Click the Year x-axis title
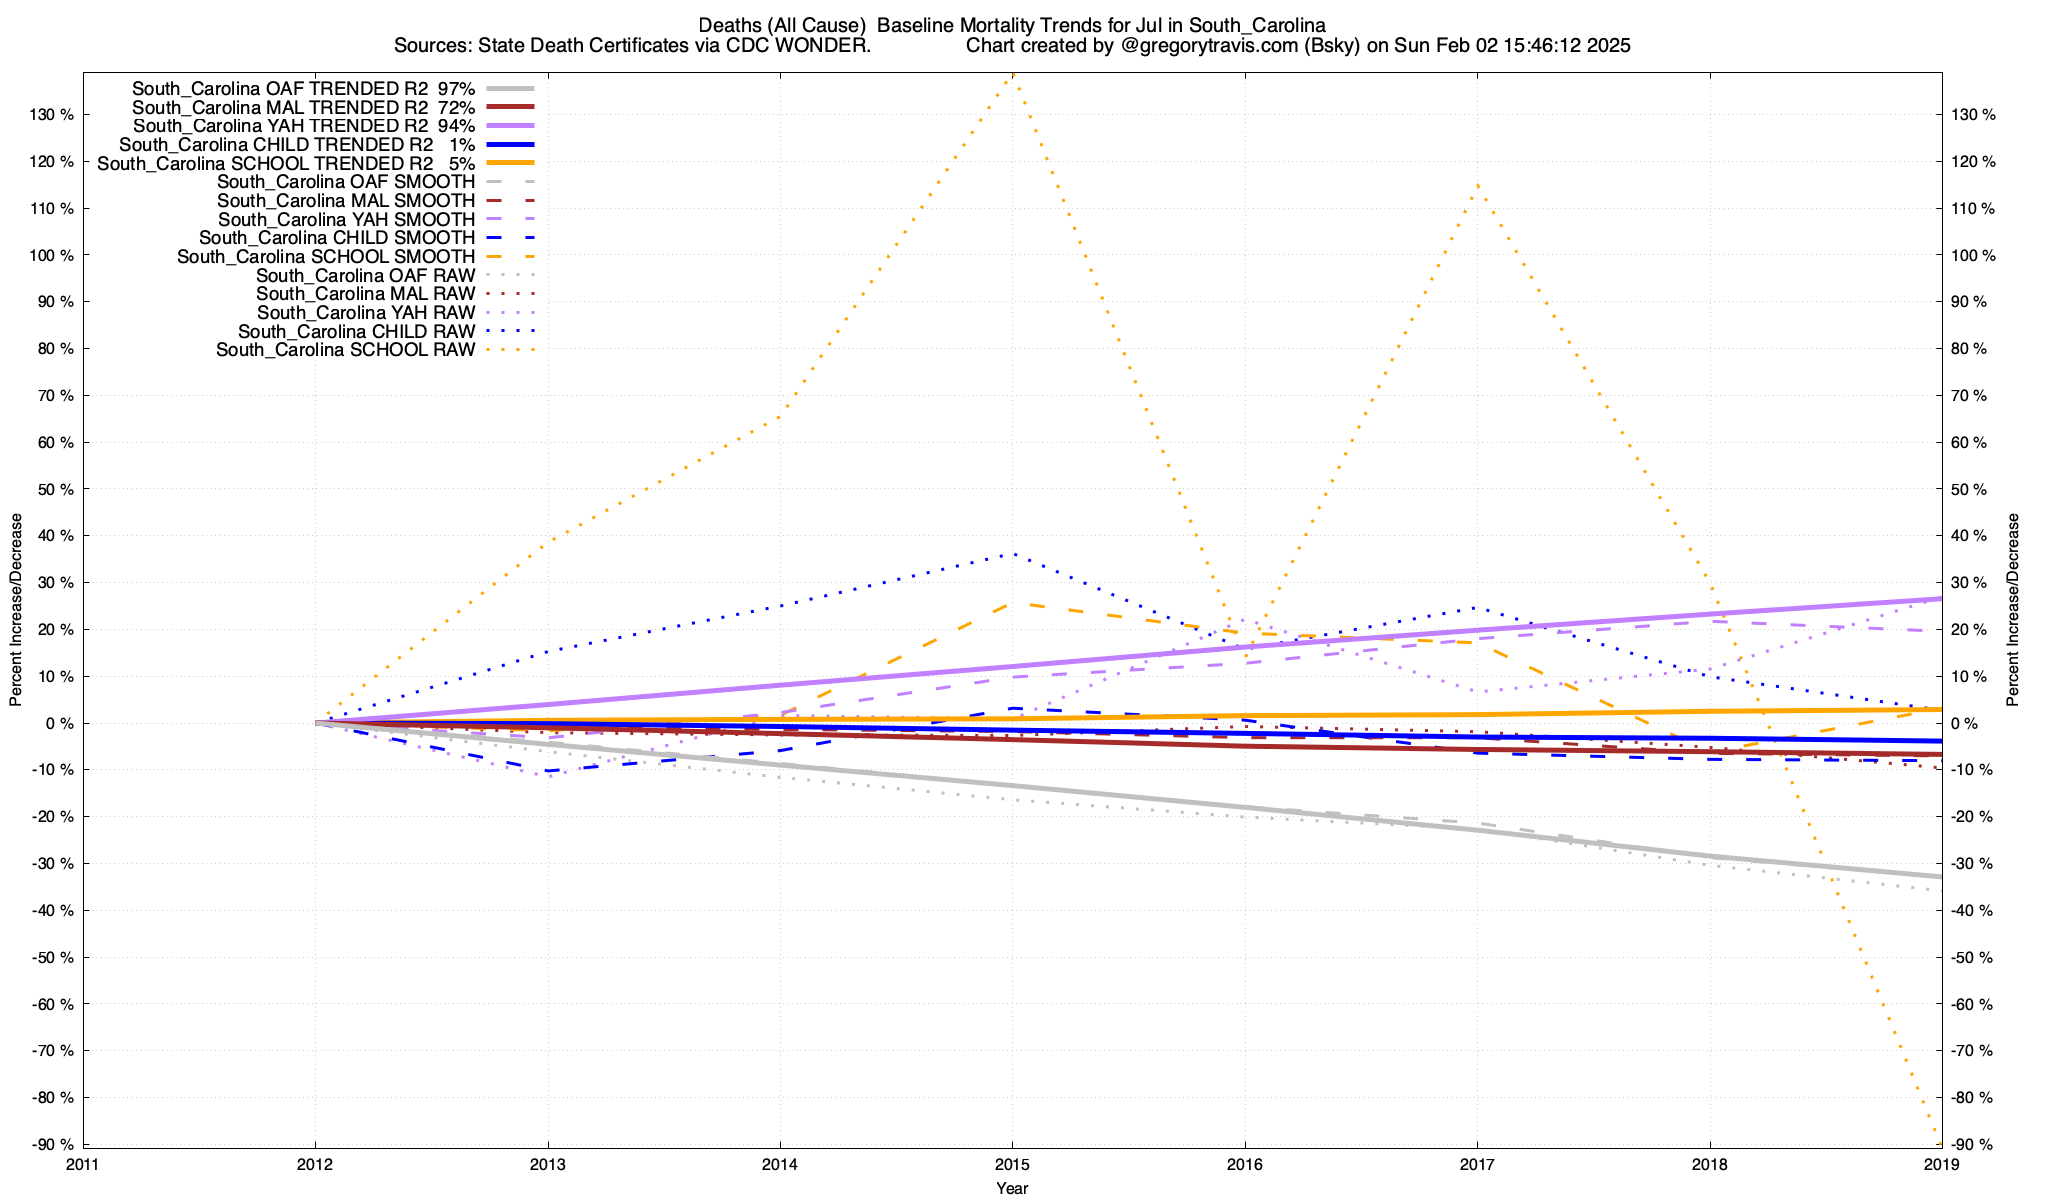This screenshot has height=1200, width=2048. click(1012, 1188)
